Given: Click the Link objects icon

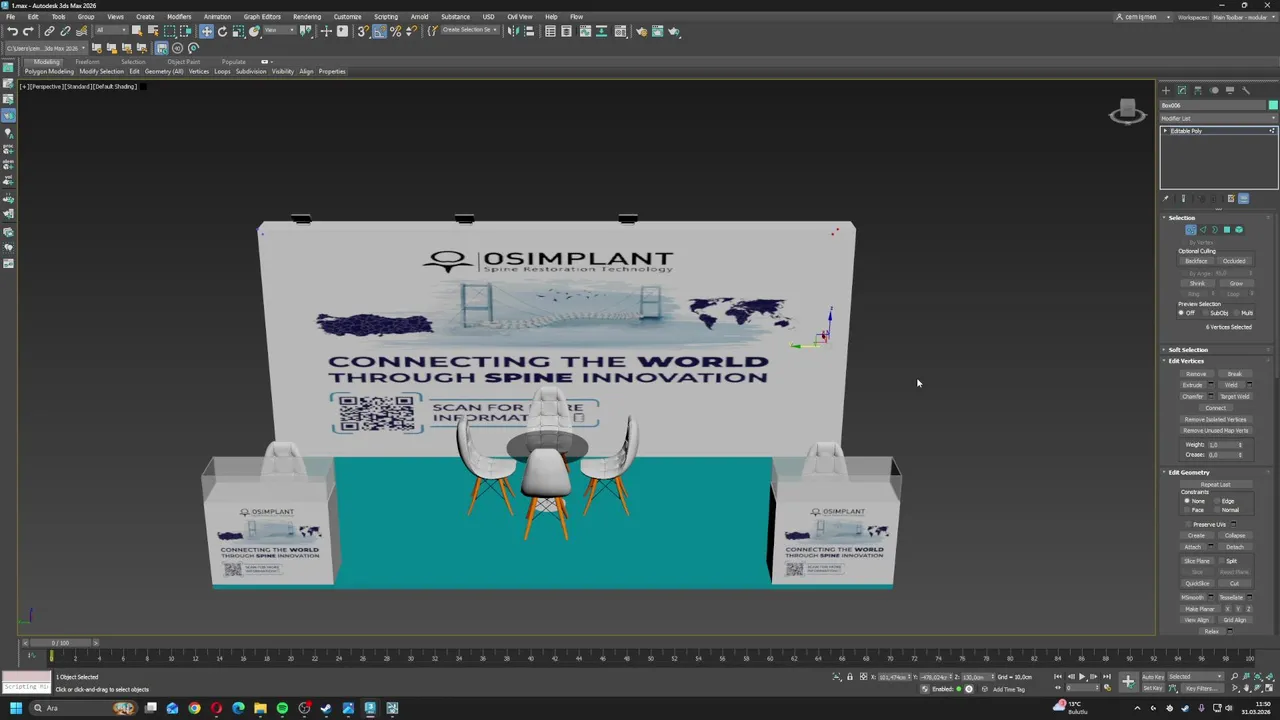Looking at the screenshot, I should 49,31.
